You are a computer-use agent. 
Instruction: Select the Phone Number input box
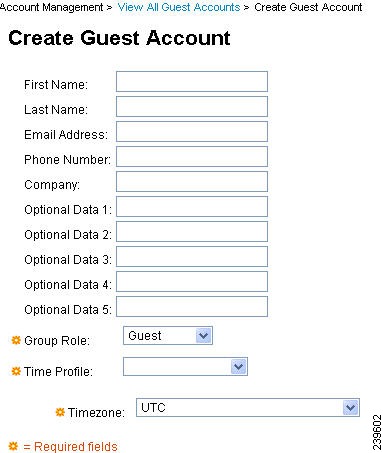pos(192,157)
